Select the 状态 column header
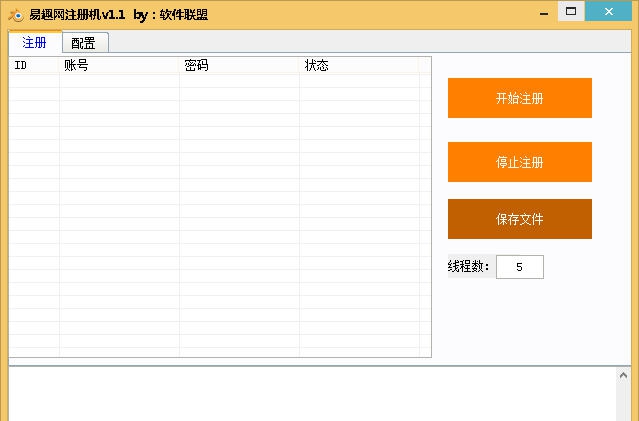The width and height of the screenshot is (639, 421). [359, 65]
